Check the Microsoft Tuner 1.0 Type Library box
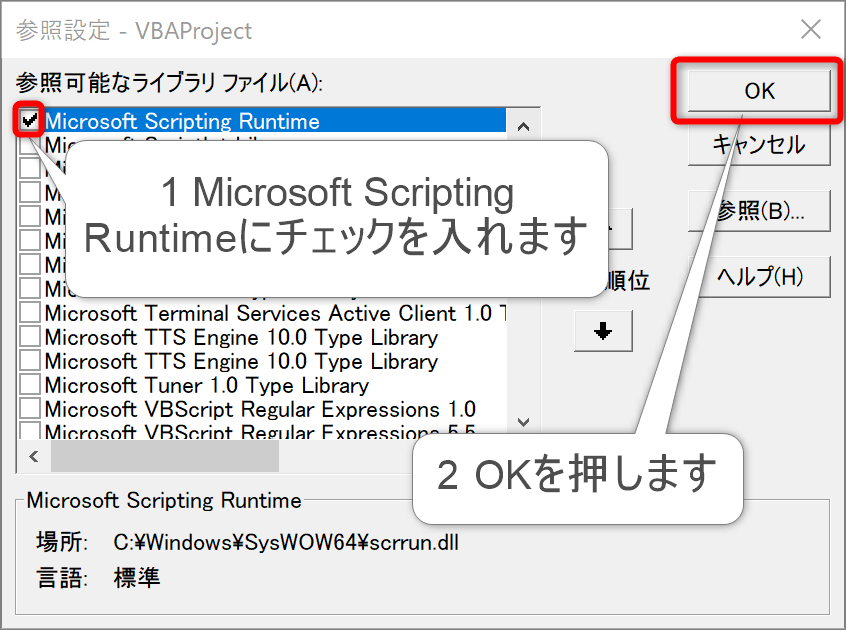The height and width of the screenshot is (630, 846). pos(30,385)
